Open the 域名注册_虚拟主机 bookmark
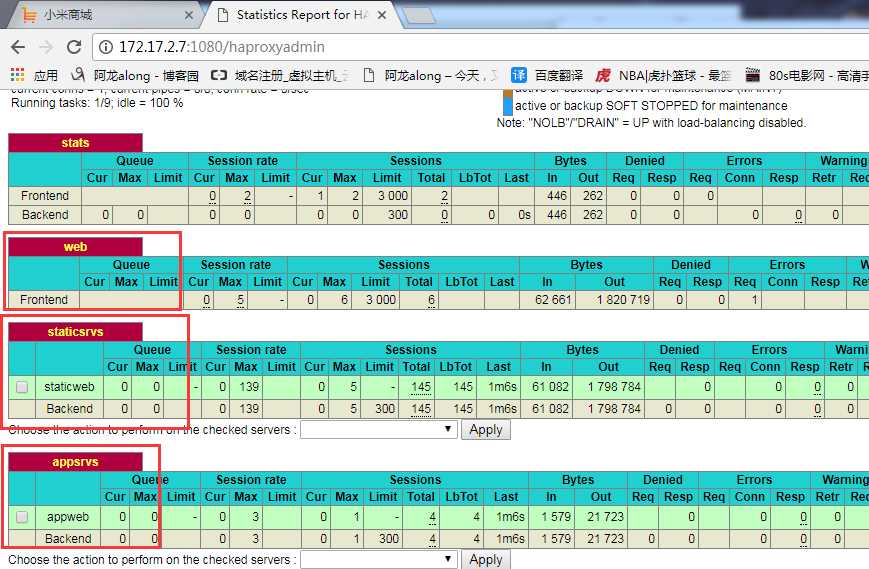This screenshot has height=569, width=869. (x=280, y=75)
